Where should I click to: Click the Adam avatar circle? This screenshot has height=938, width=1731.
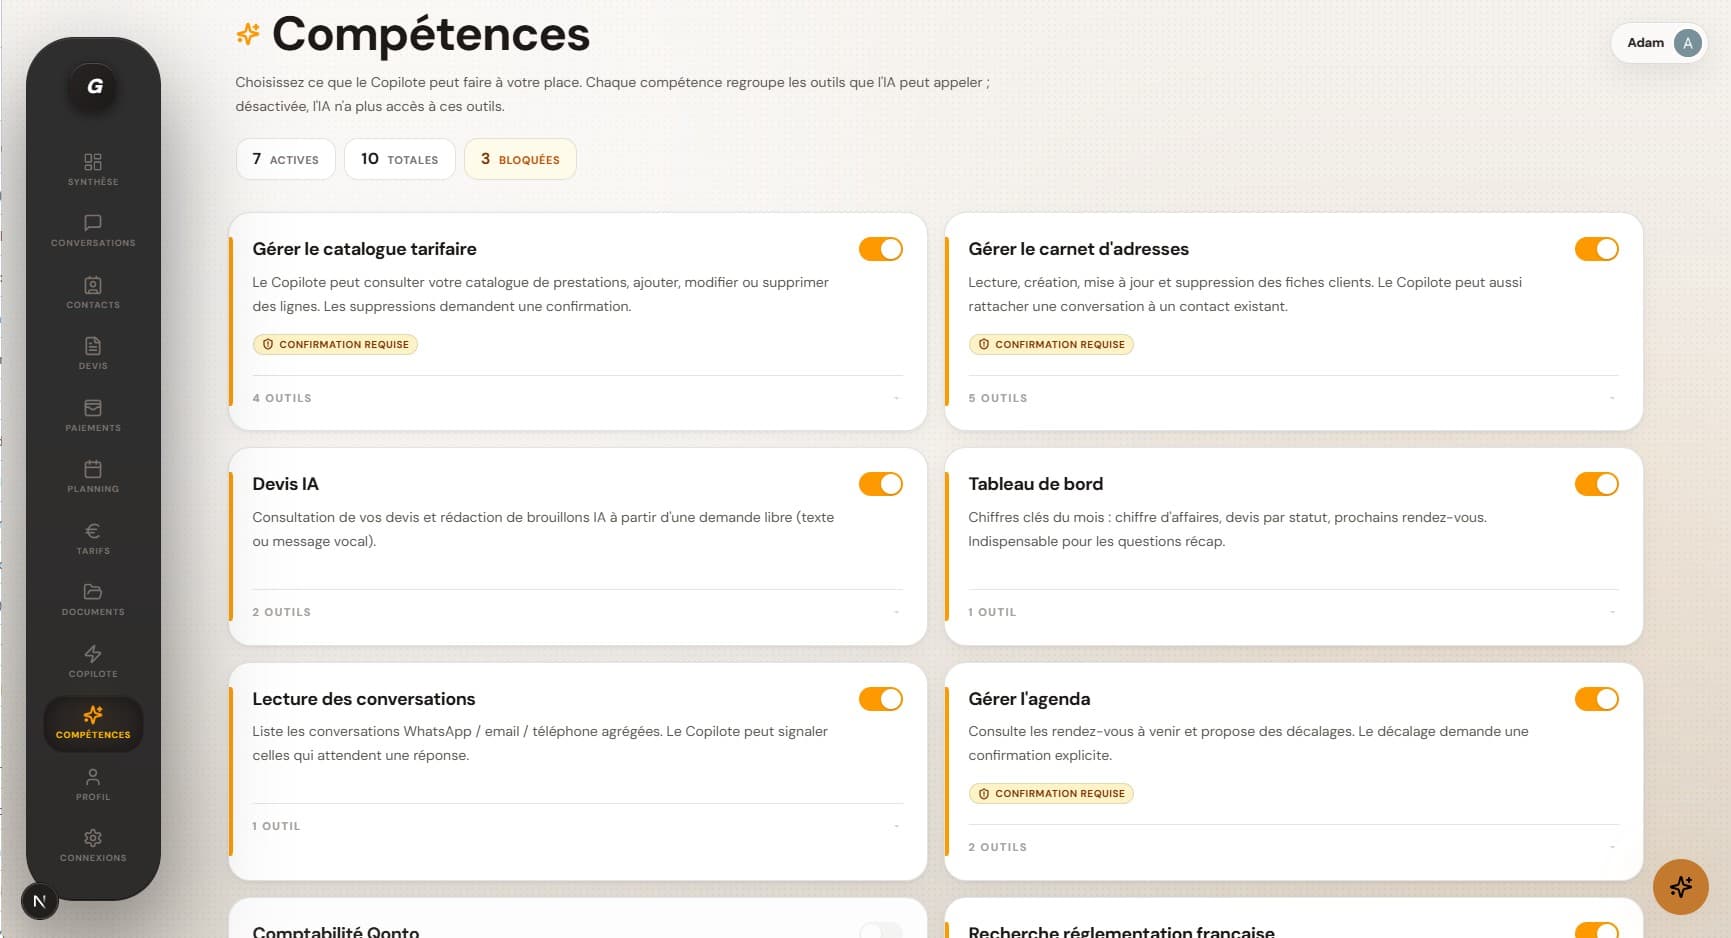1687,43
